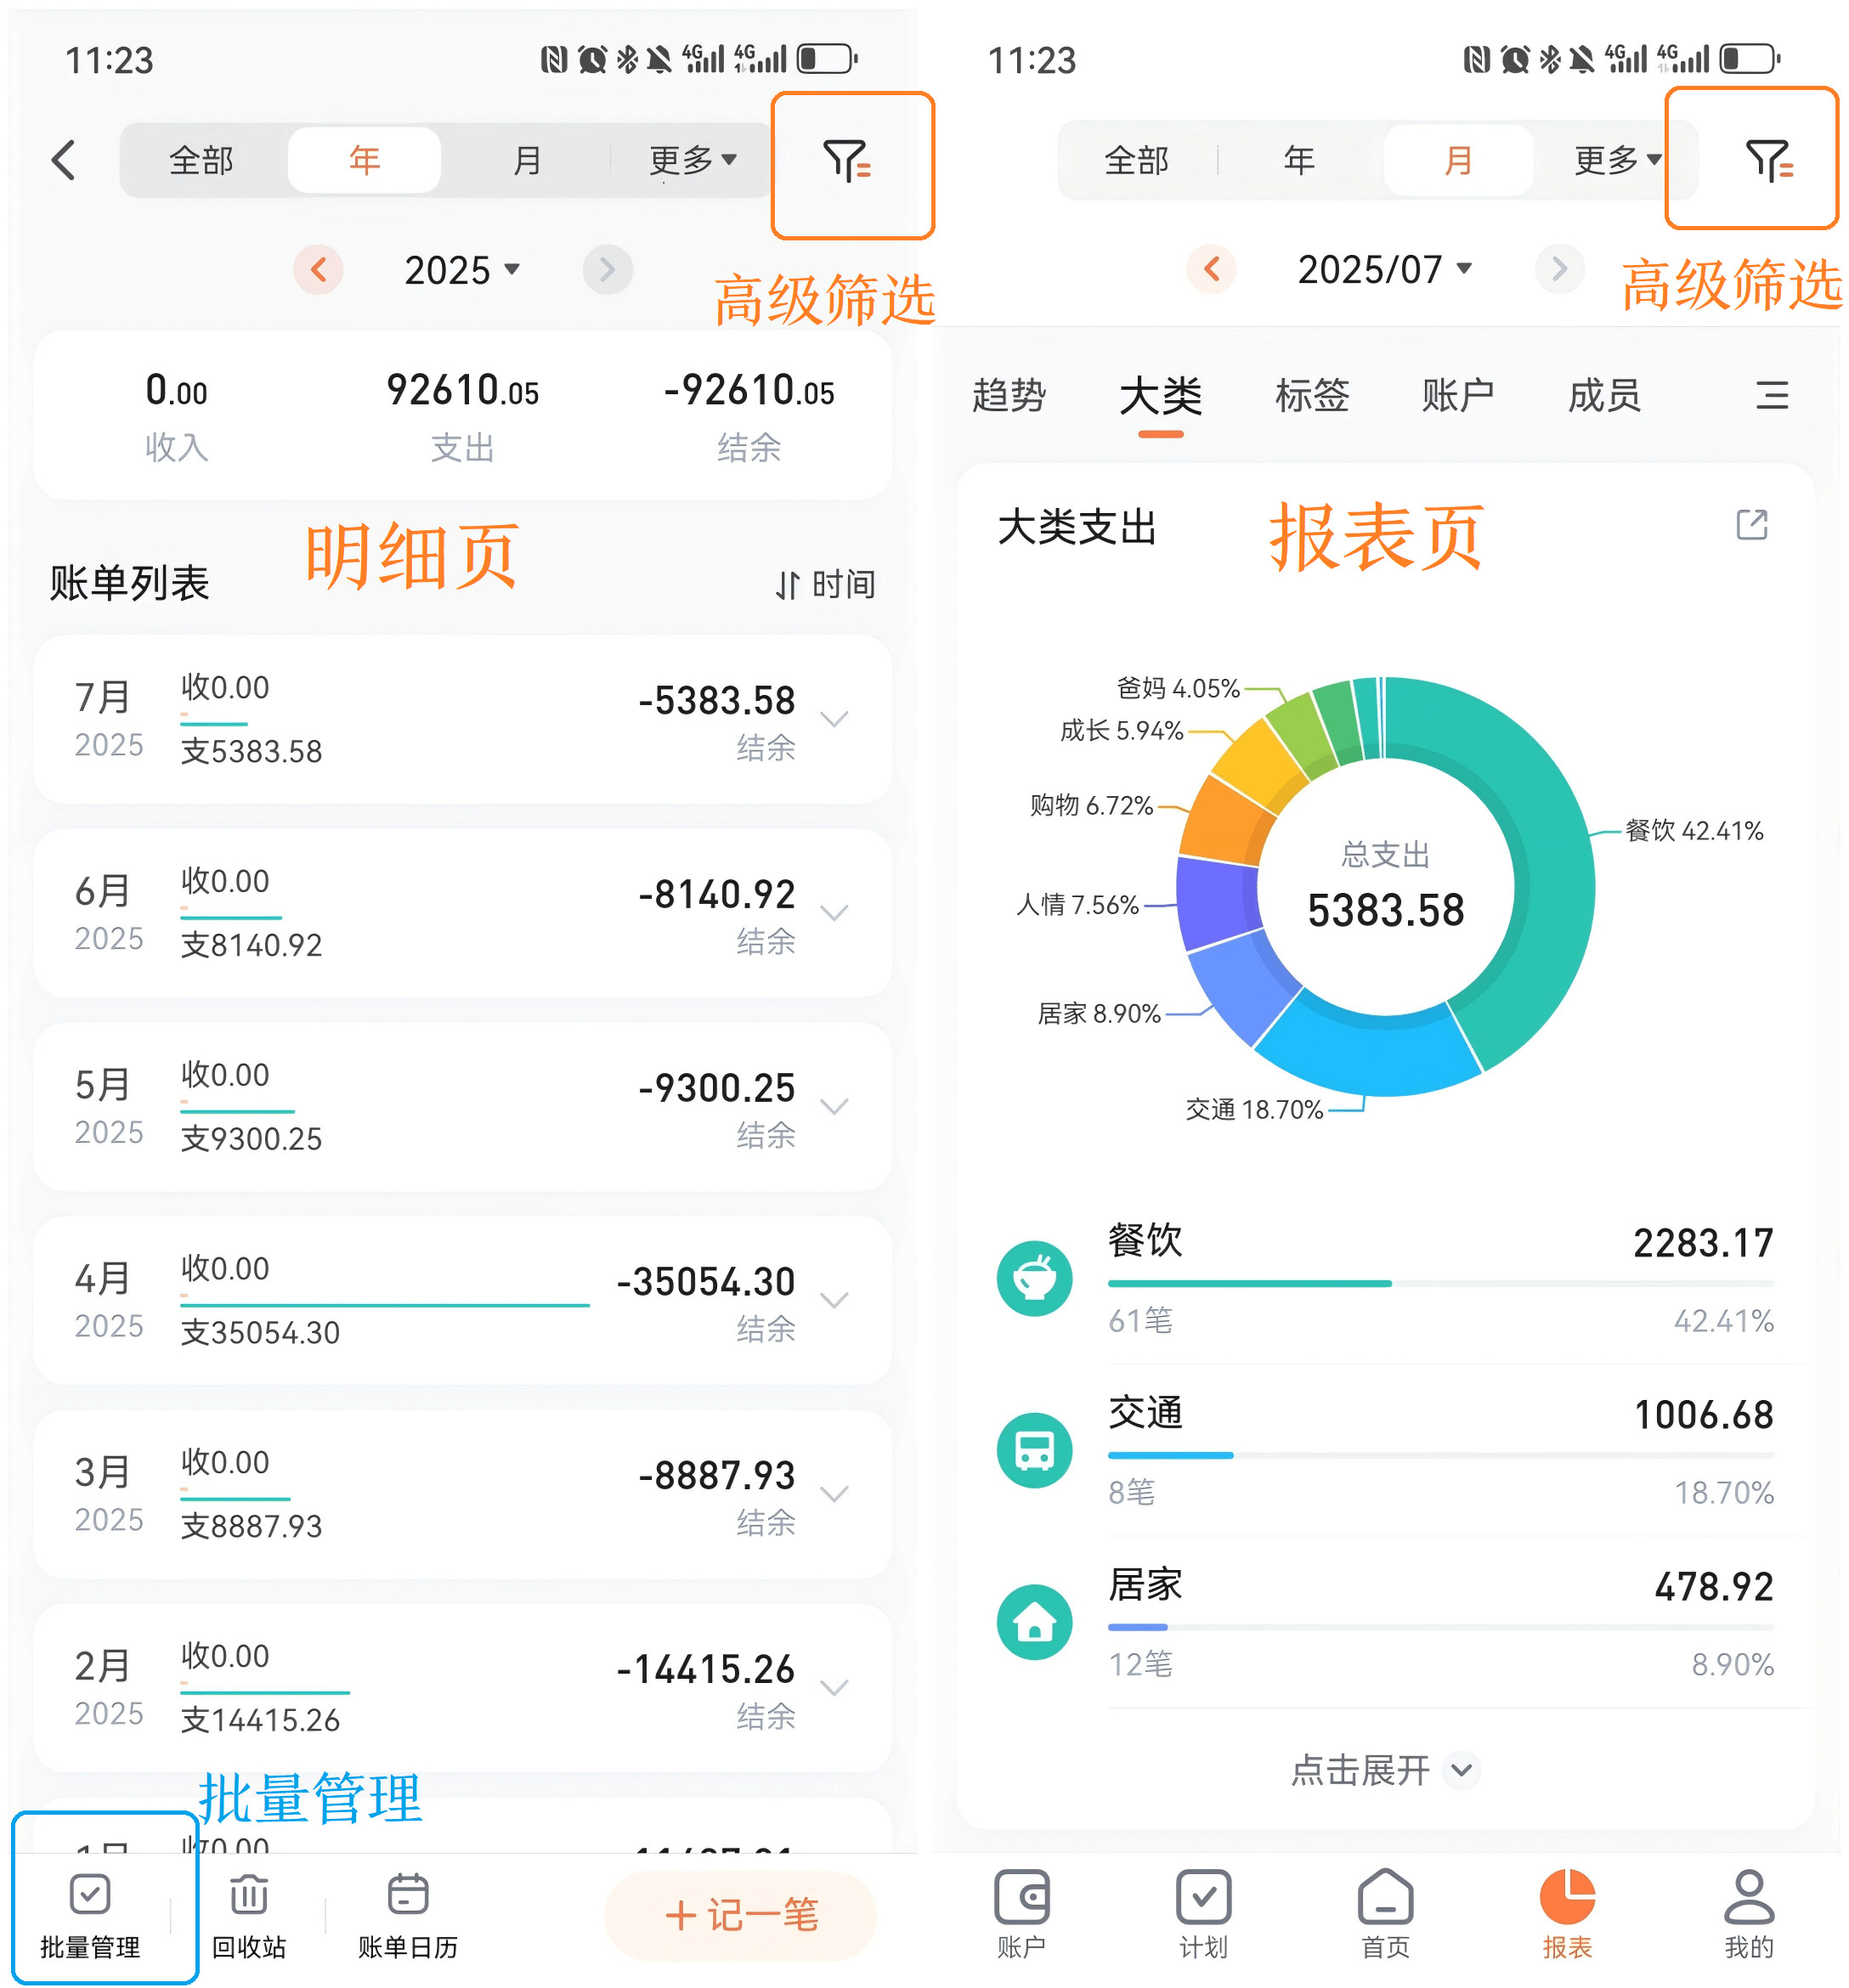Image resolution: width=1849 pixels, height=1988 pixels.
Task: Switch to 账户 bottom navigation
Action: [1021, 1914]
